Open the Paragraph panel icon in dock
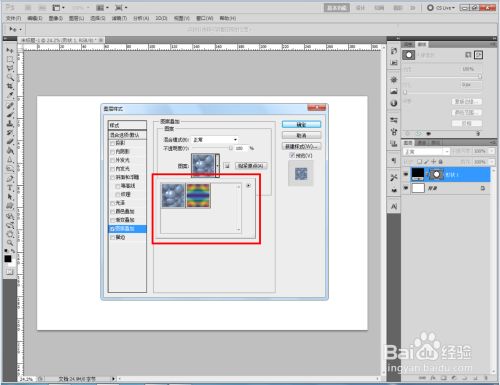The height and width of the screenshot is (385, 500). [x=394, y=161]
